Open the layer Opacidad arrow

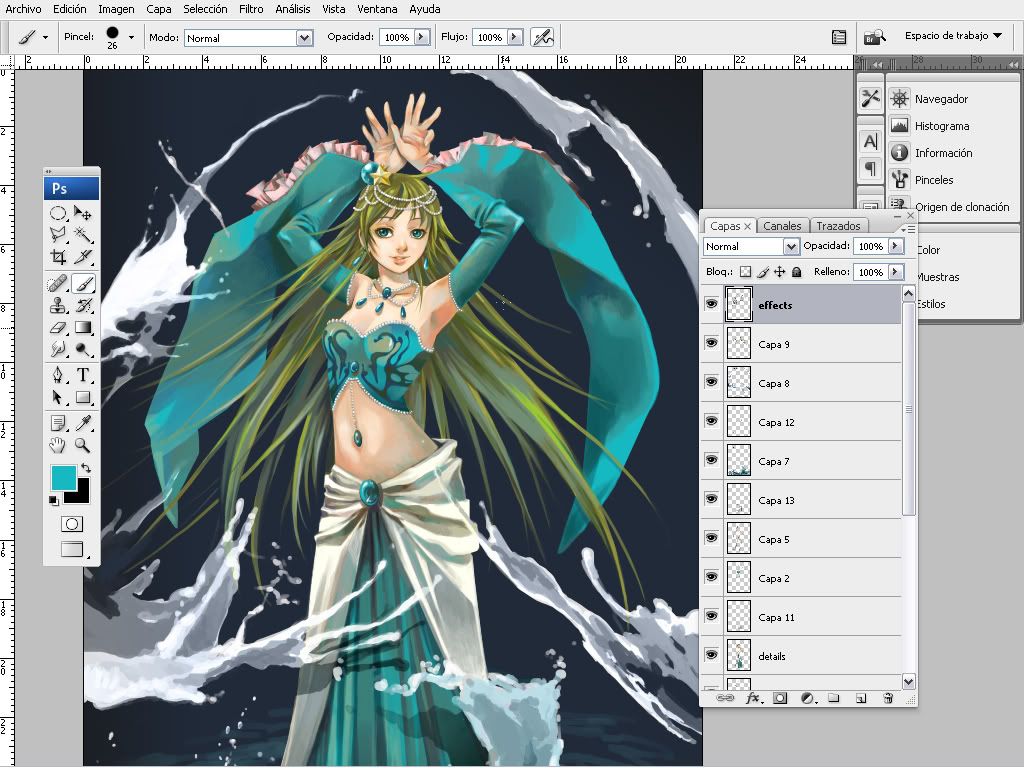click(895, 246)
